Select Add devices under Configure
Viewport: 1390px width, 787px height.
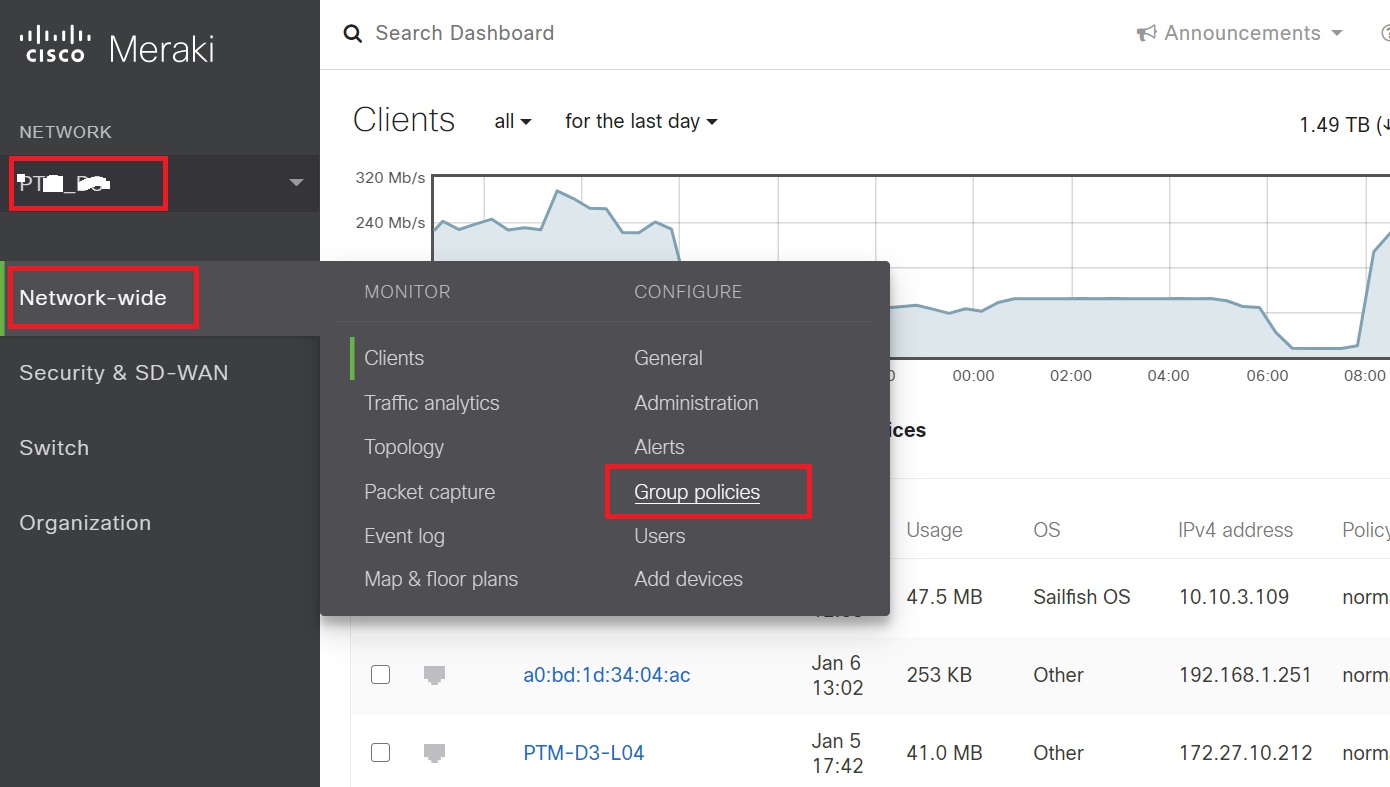[688, 579]
